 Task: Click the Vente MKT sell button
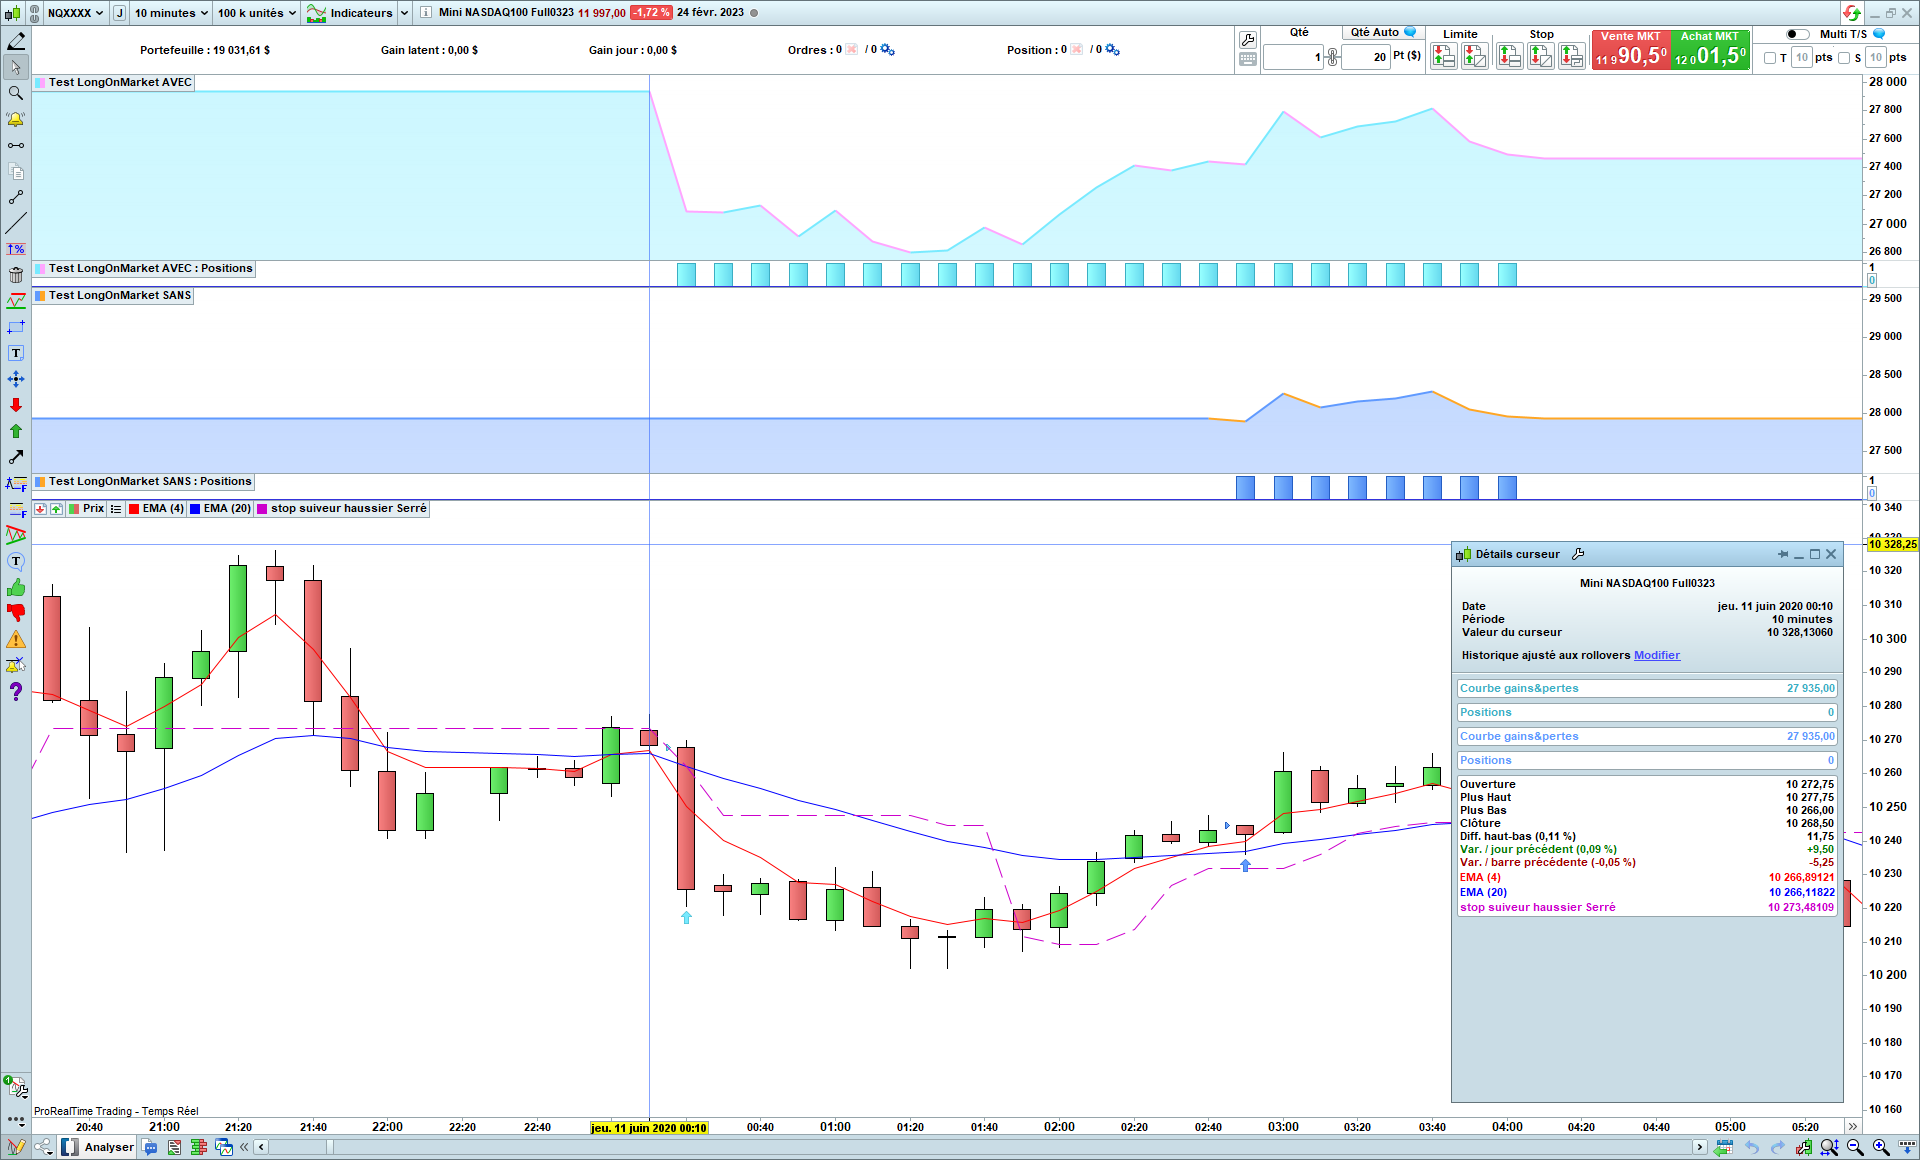point(1631,50)
